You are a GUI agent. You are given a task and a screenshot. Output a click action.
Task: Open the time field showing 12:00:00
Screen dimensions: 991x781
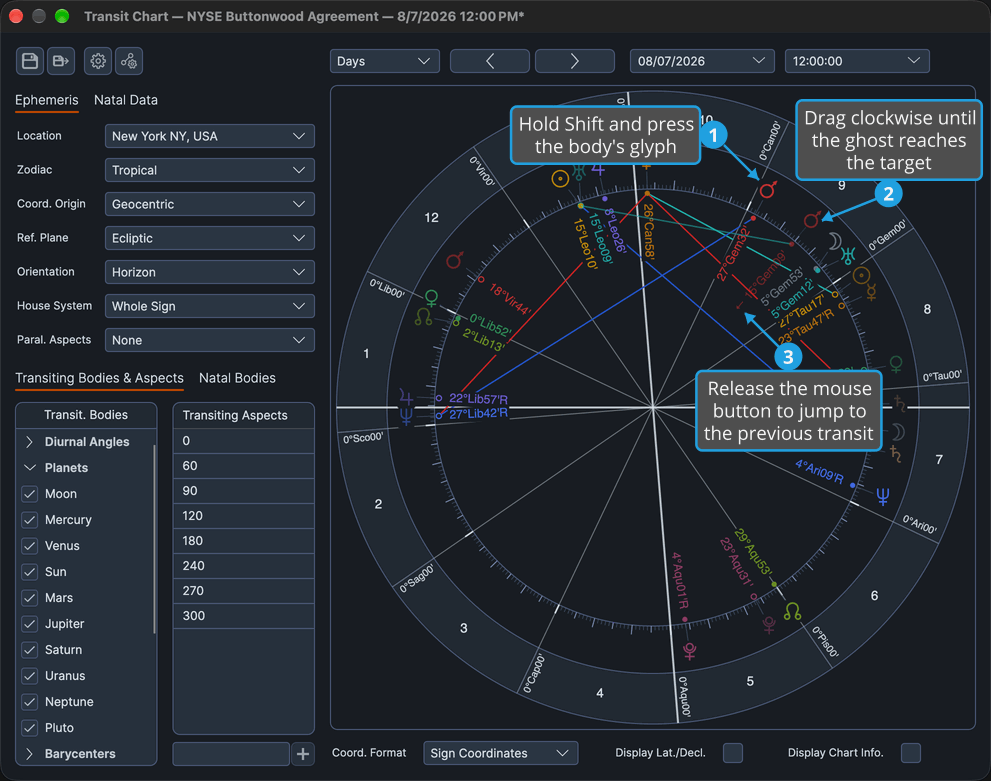pos(857,61)
